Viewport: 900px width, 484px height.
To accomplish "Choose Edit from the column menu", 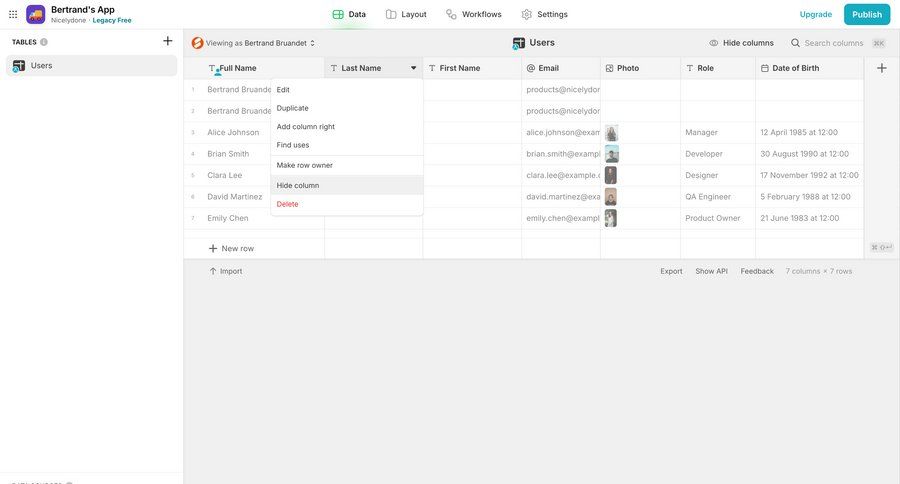I will pos(347,90).
